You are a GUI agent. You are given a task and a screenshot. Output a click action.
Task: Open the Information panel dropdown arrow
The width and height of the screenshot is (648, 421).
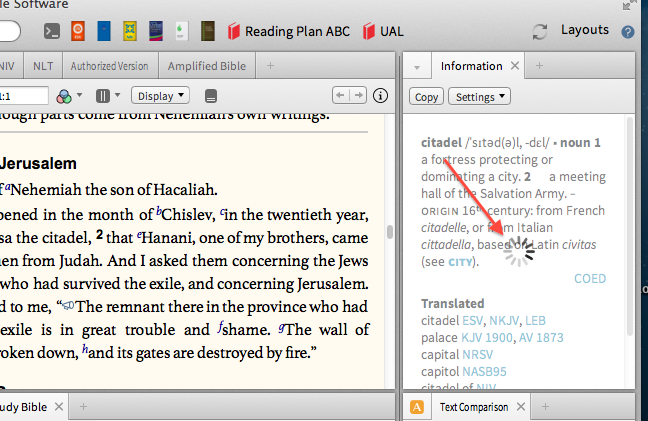(x=417, y=67)
